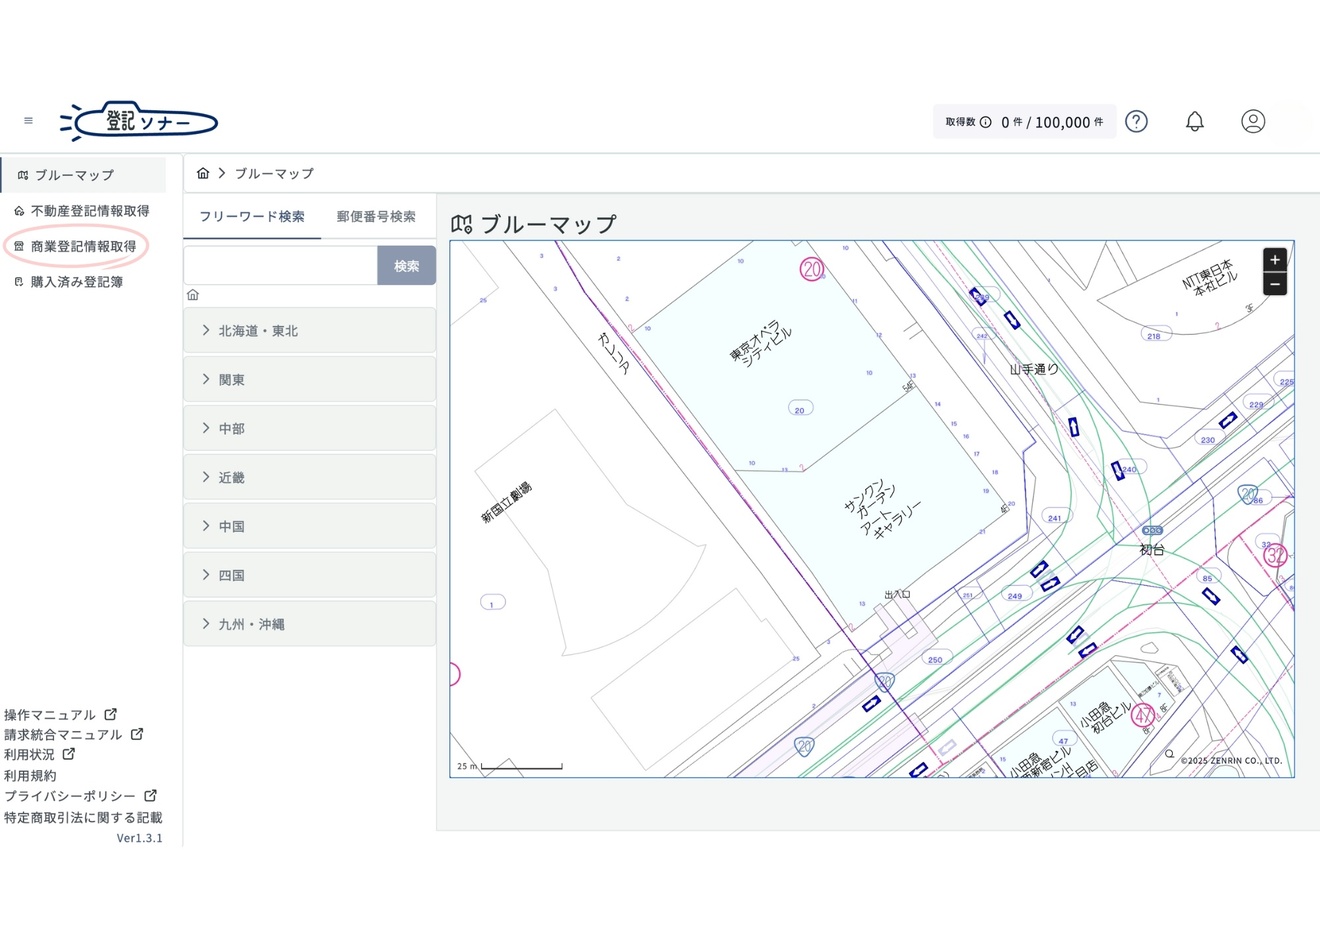This screenshot has height=933, width=1320.
Task: Click ブルーマップ breadcrumb text
Action: (274, 173)
